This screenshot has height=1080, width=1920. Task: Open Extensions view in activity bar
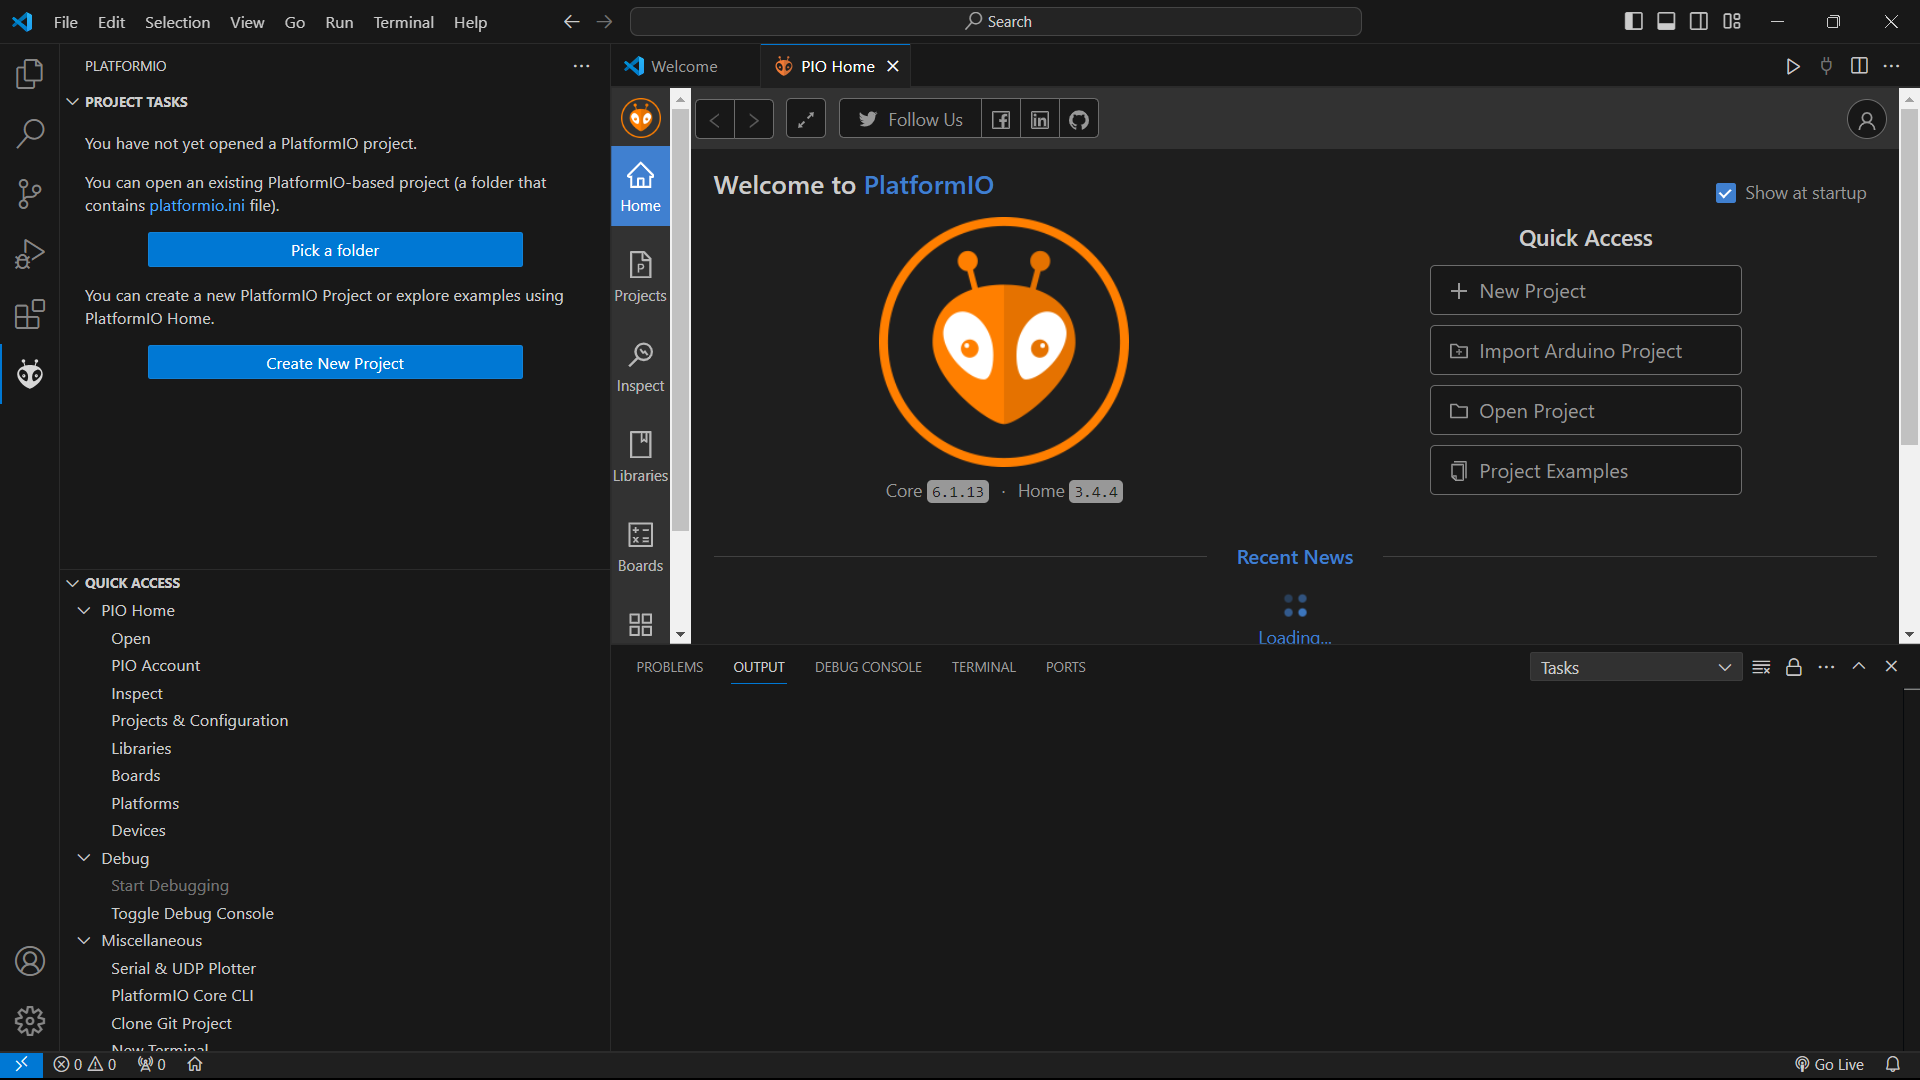[30, 314]
